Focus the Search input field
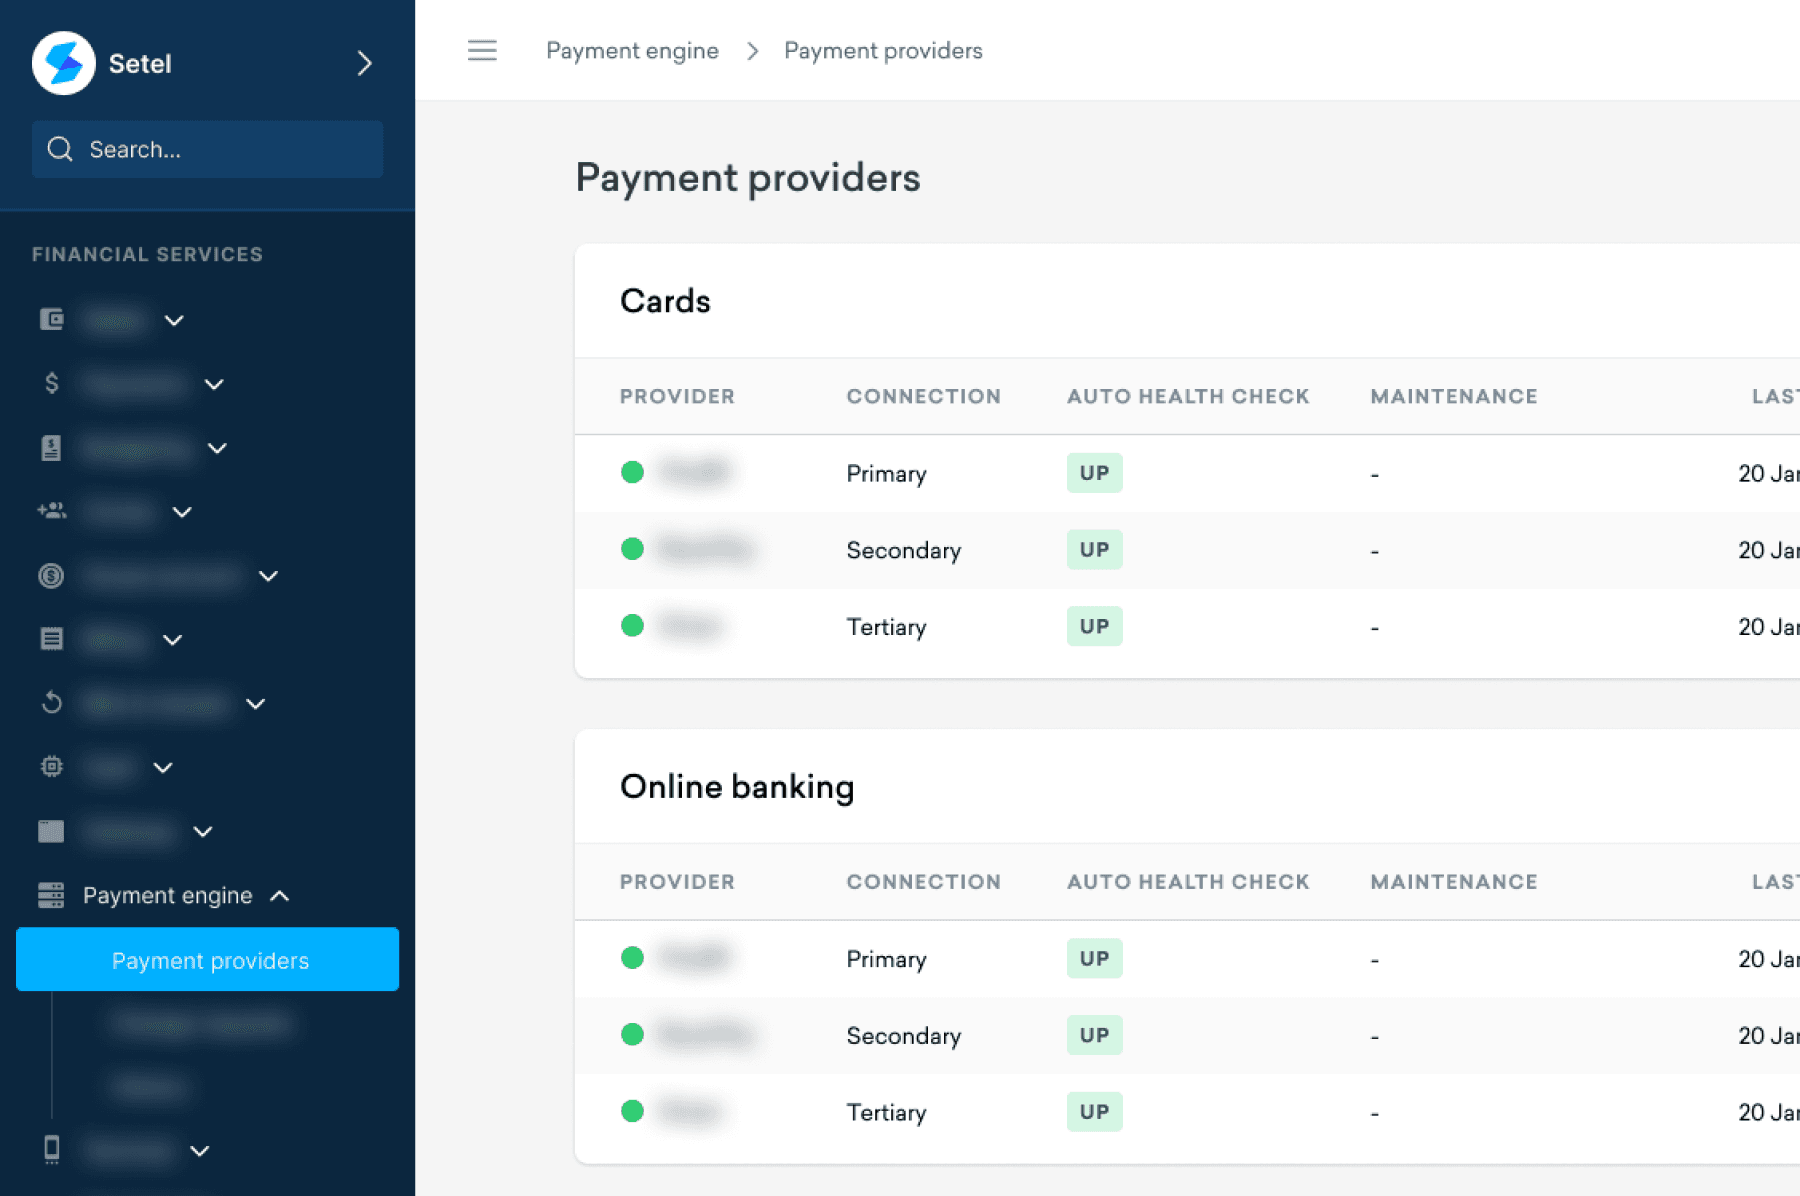This screenshot has height=1196, width=1800. (208, 149)
